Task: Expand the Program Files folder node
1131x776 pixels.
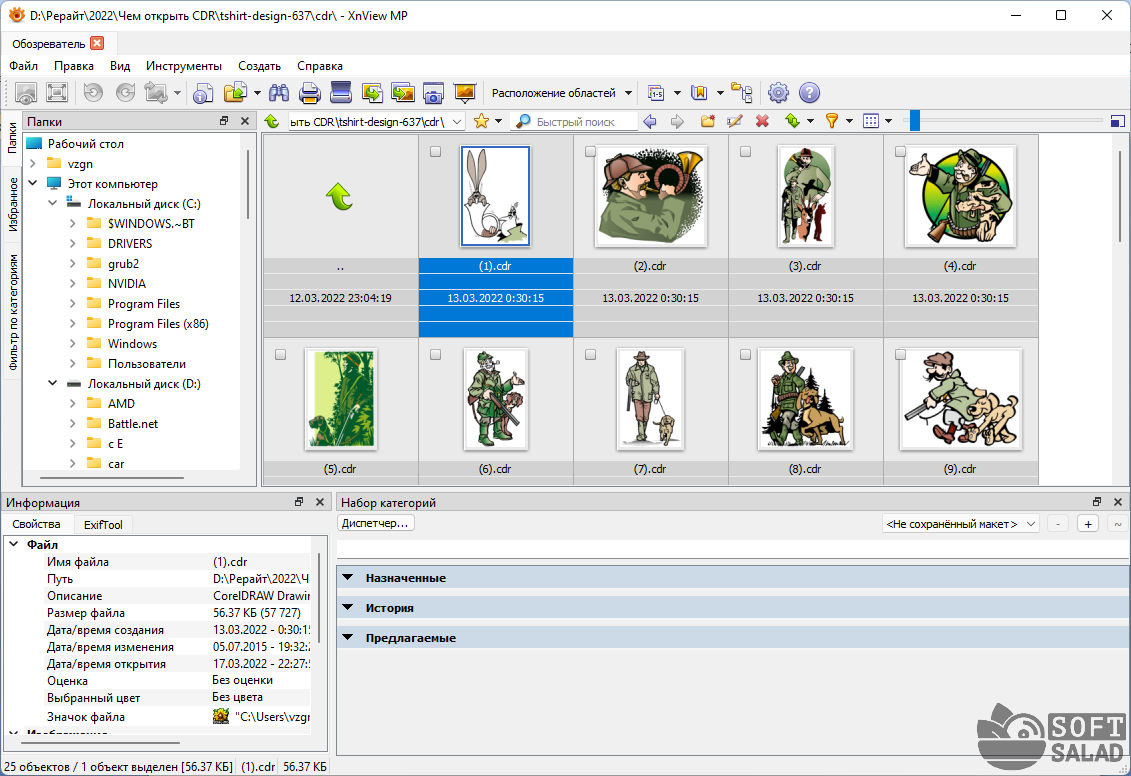Action: point(72,304)
